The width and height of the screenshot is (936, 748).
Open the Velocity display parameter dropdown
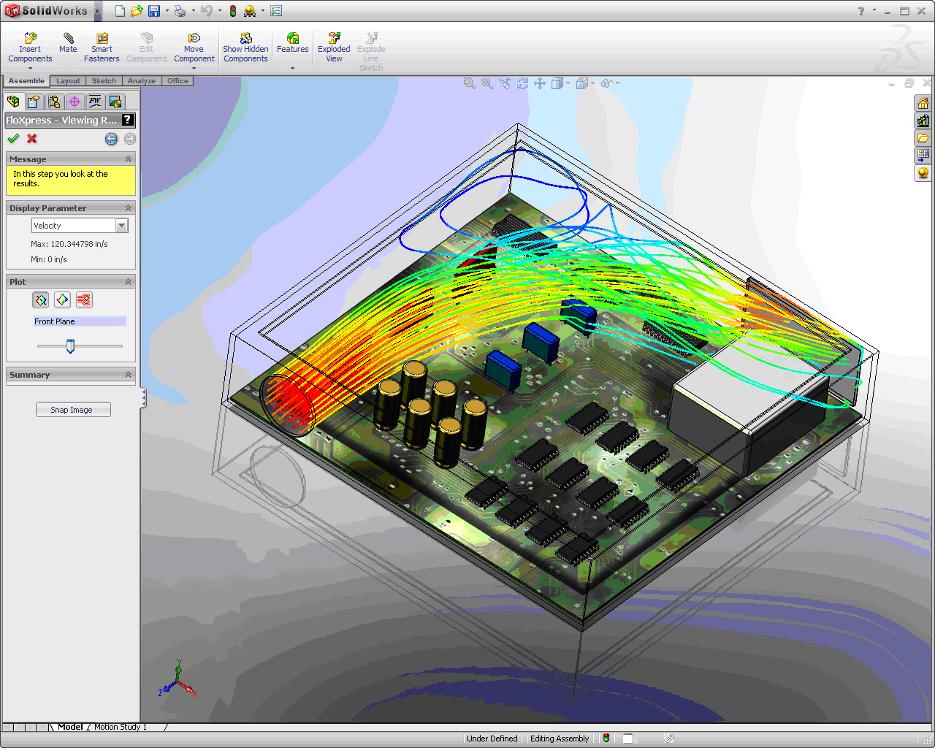122,226
